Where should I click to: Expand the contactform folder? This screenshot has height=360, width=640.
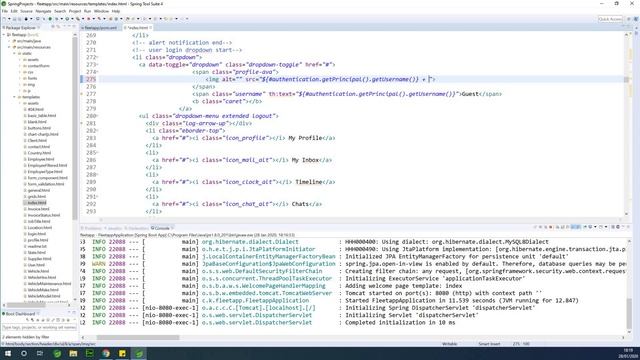[19, 66]
